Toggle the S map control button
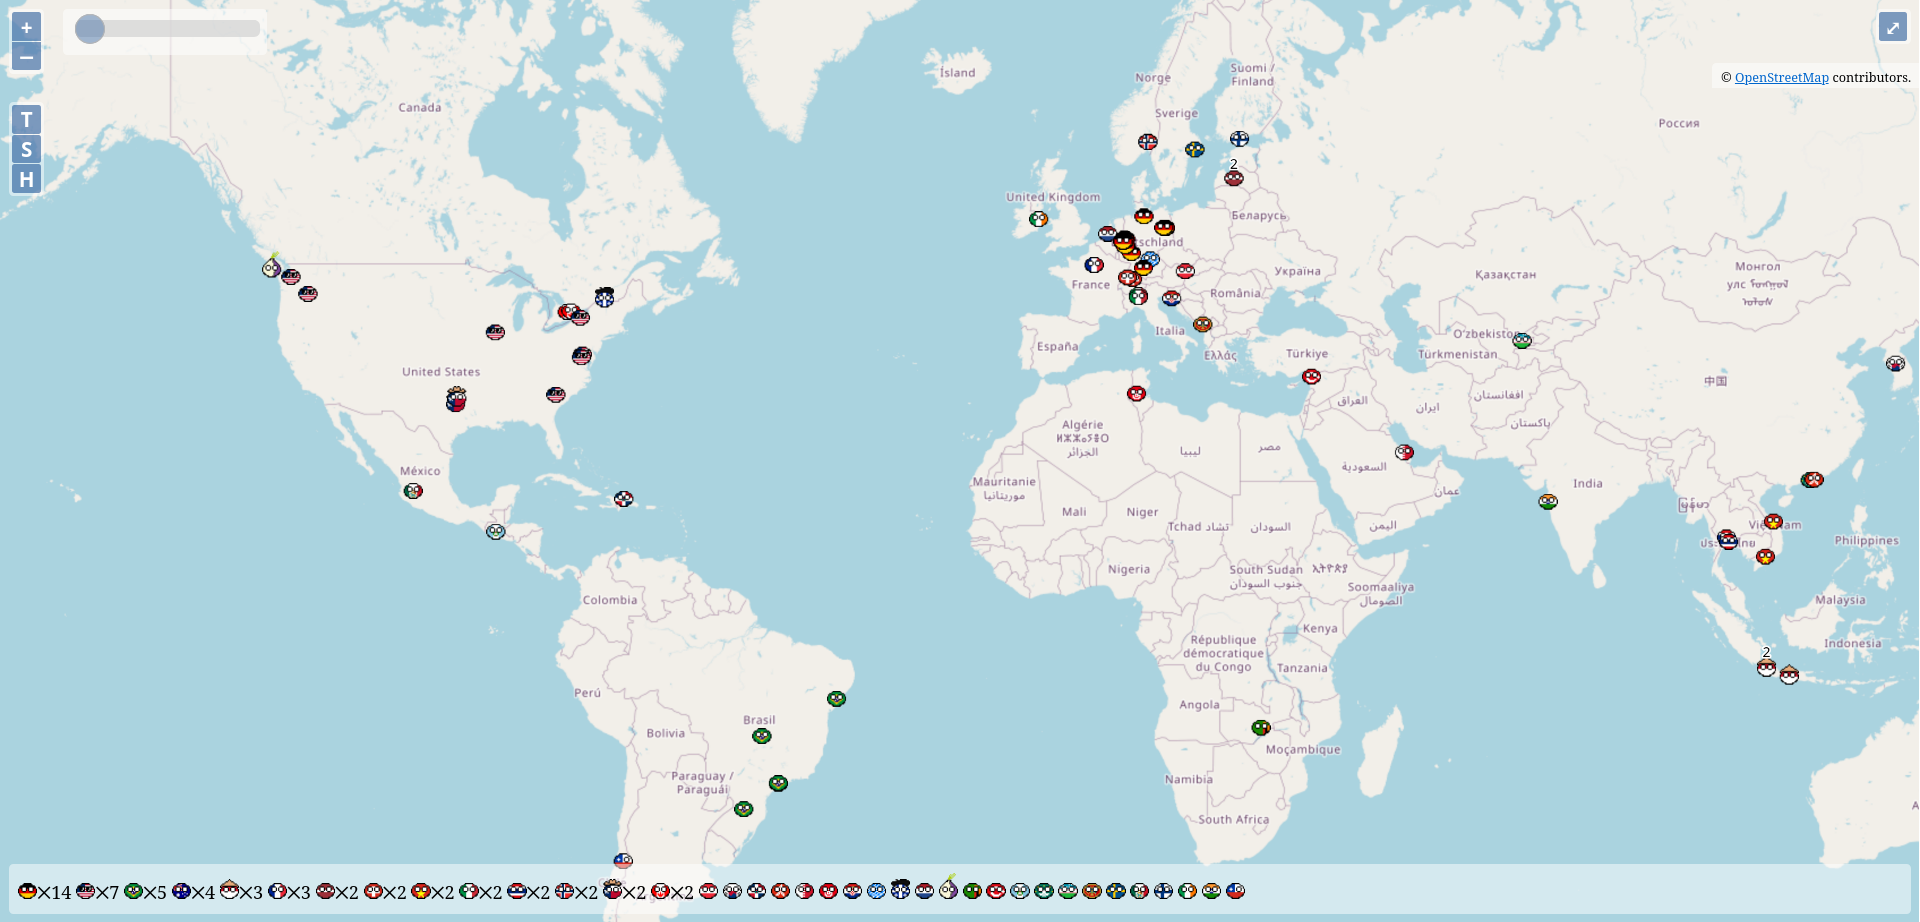Image resolution: width=1920 pixels, height=922 pixels. (27, 150)
